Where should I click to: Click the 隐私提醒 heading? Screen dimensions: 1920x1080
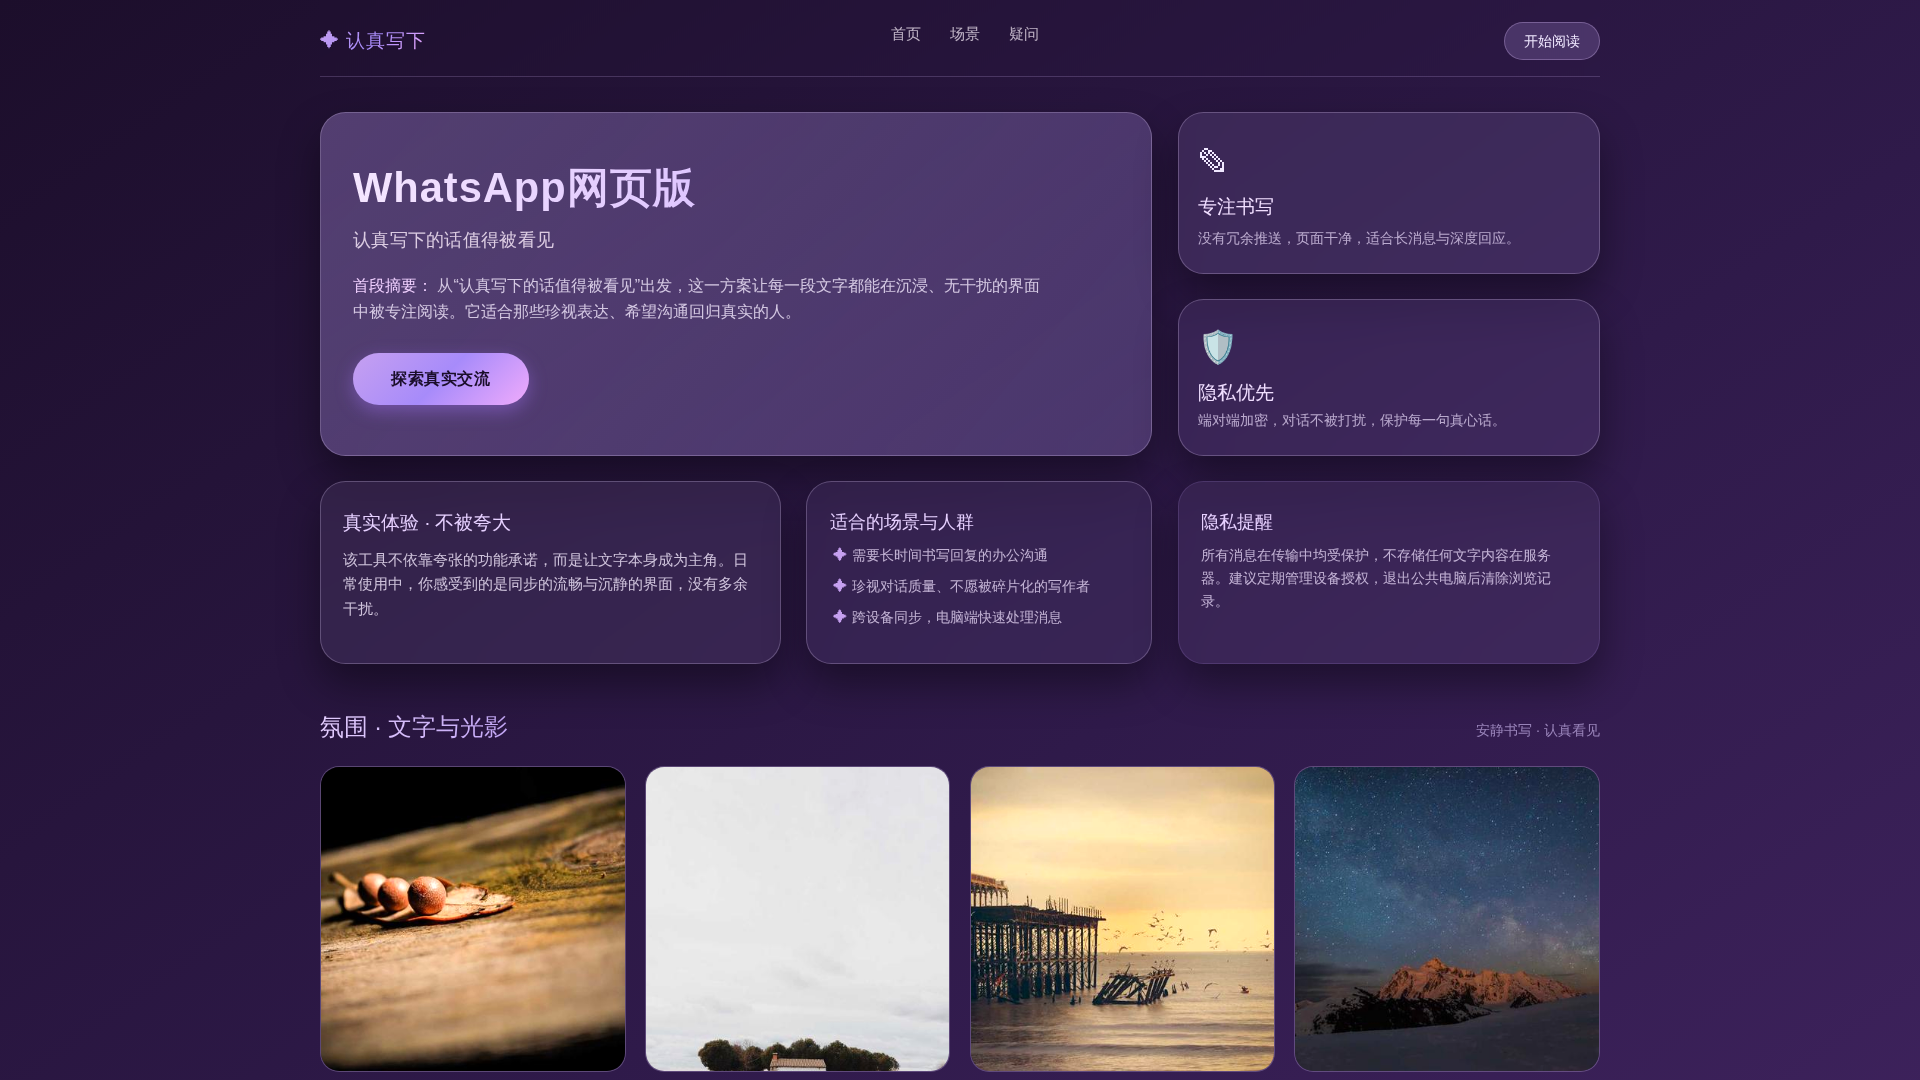point(1237,522)
